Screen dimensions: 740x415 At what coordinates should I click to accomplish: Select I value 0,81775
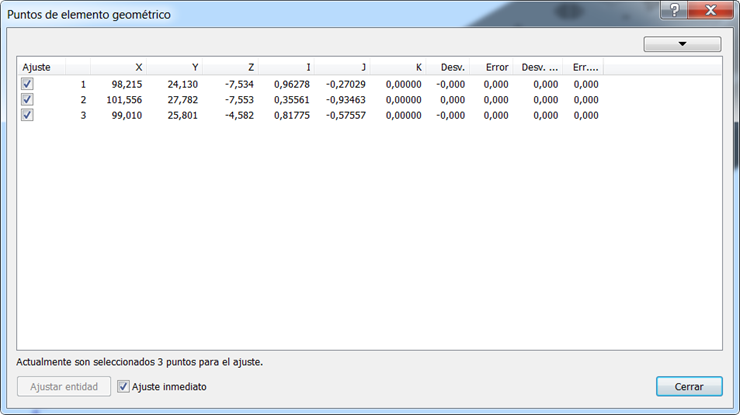point(292,116)
